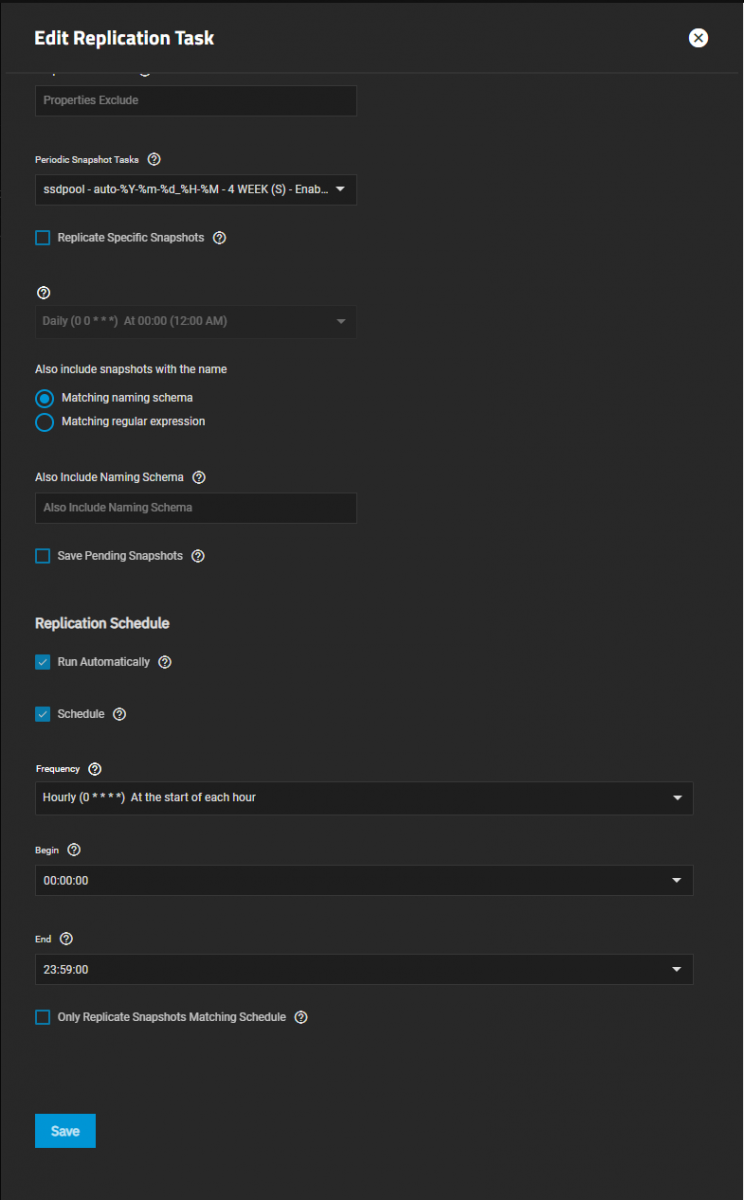This screenshot has height=1200, width=744.
Task: Show help for Run Automatically
Action: [x=165, y=662]
